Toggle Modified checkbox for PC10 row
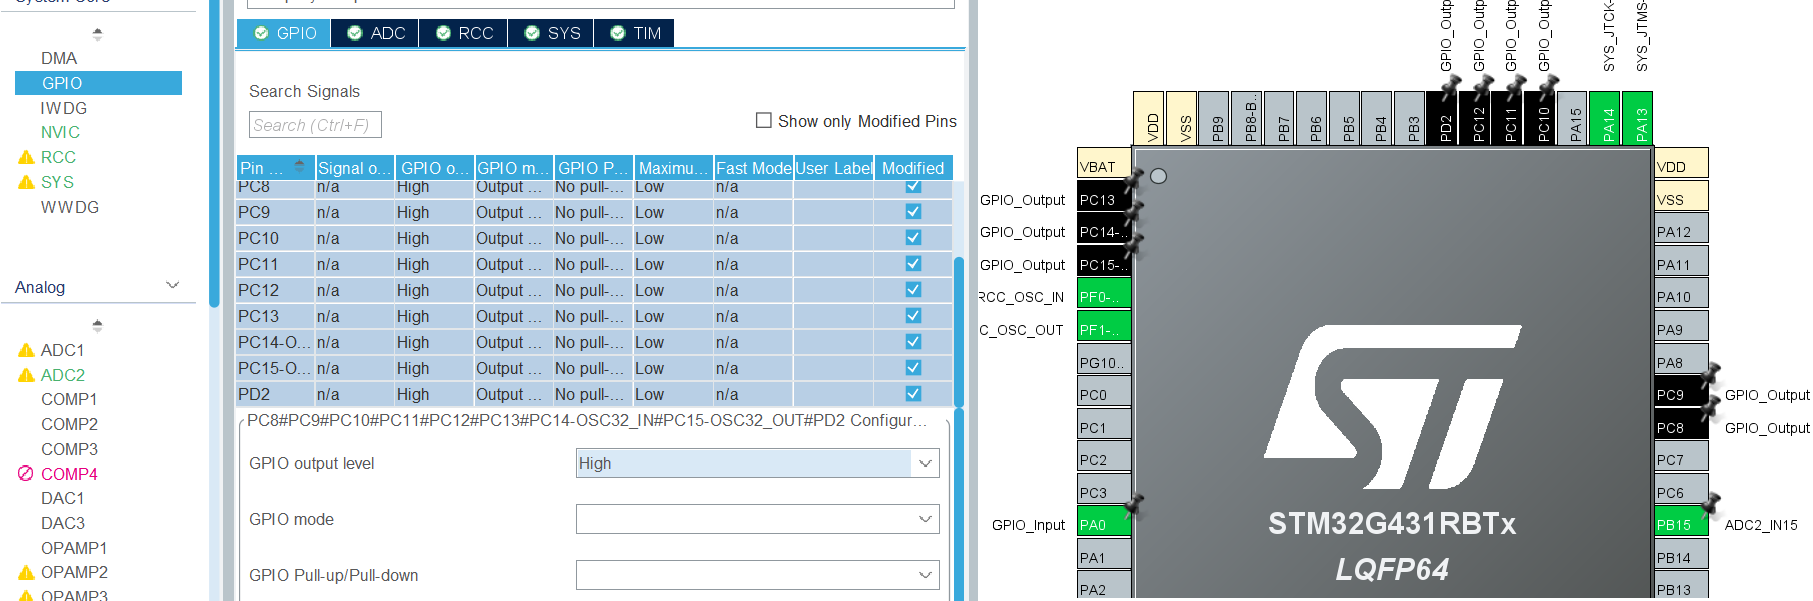This screenshot has height=601, width=1813. [x=913, y=237]
